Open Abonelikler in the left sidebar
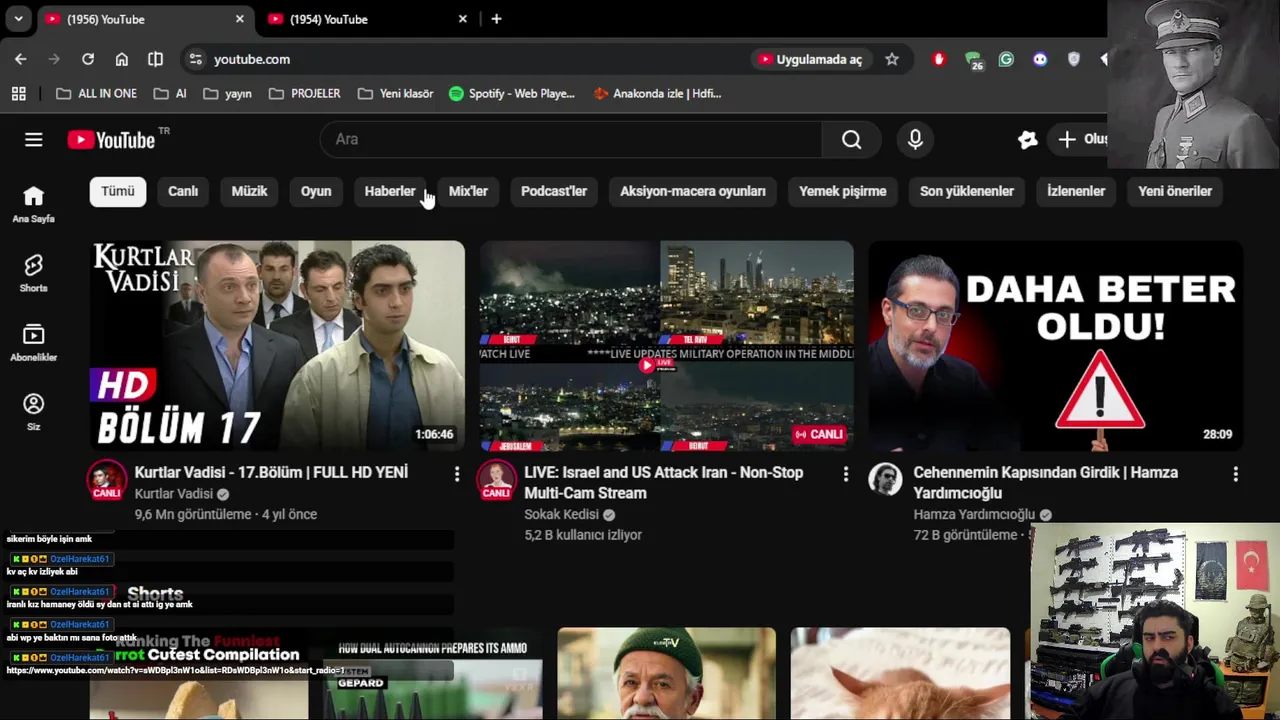1280x720 pixels. (34, 342)
